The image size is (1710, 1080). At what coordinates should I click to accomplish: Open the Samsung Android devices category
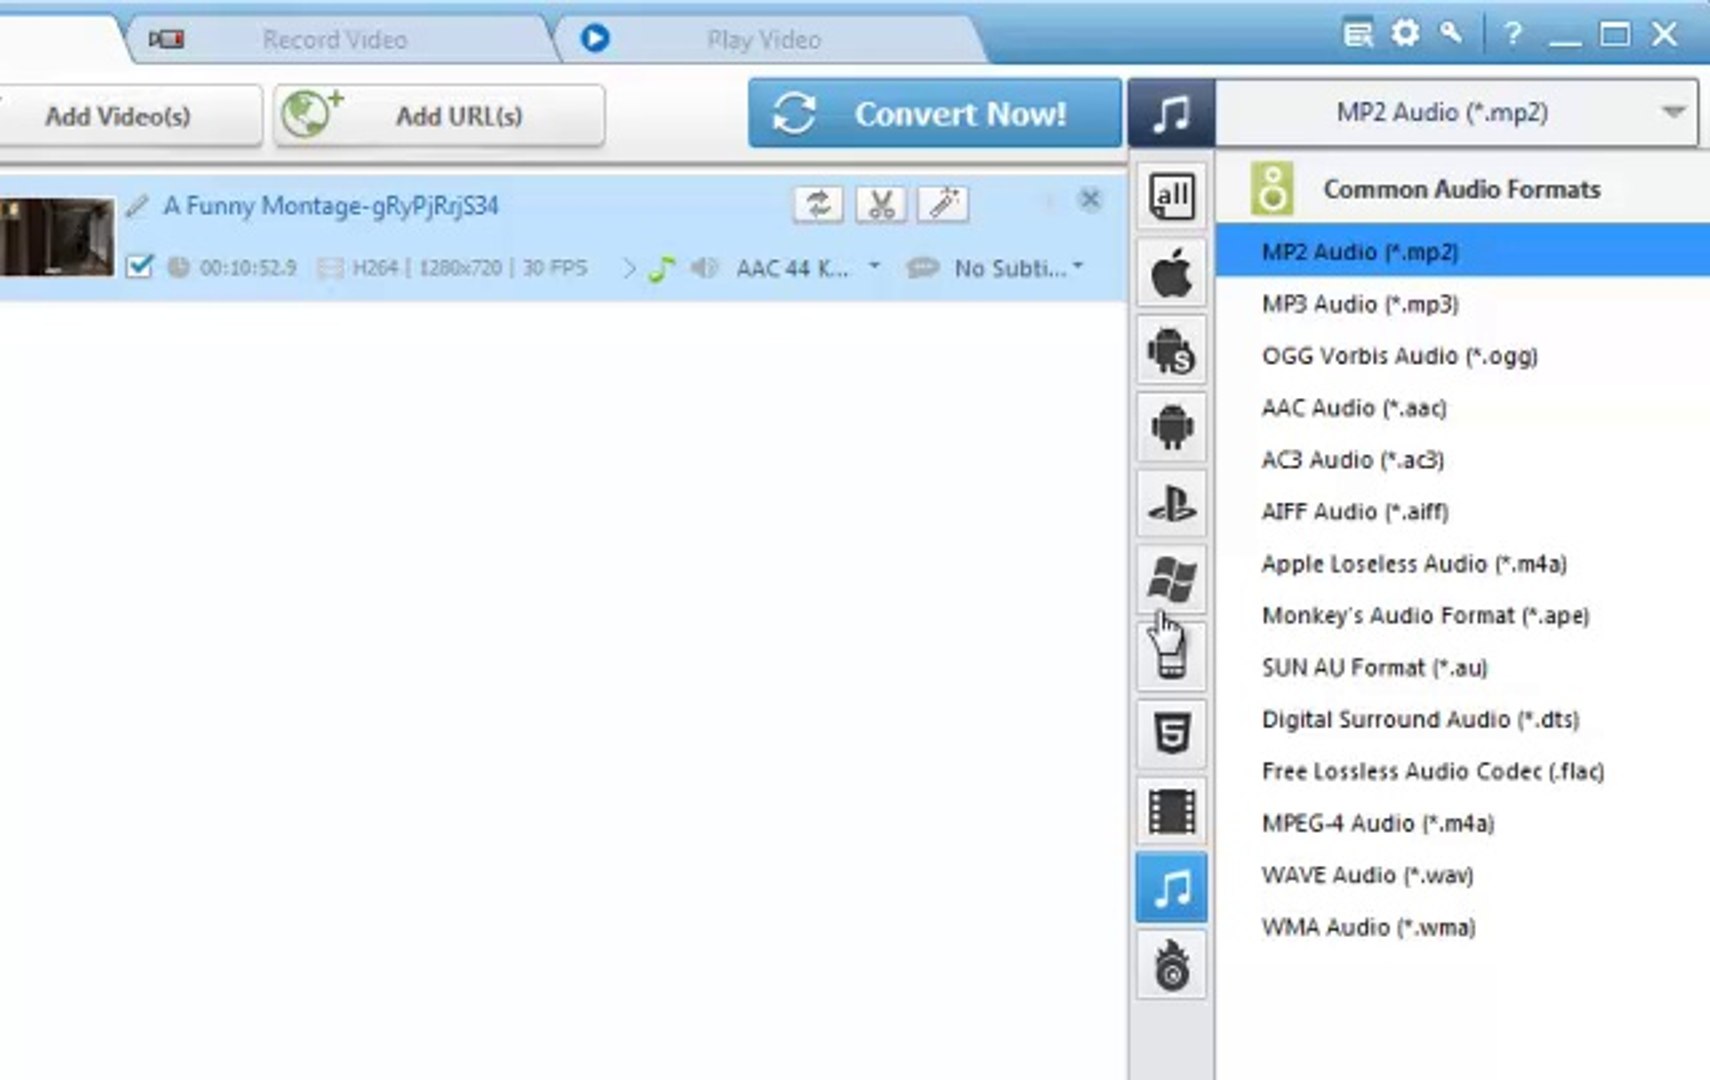coord(1171,350)
